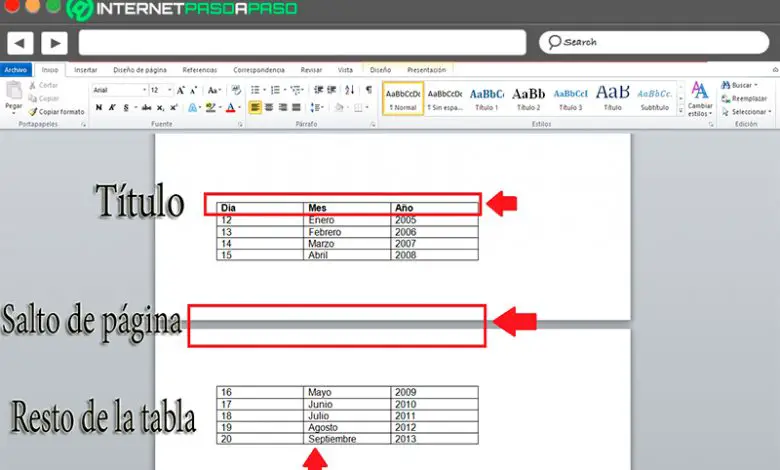Toggle bold (N) formatting

tap(99, 107)
